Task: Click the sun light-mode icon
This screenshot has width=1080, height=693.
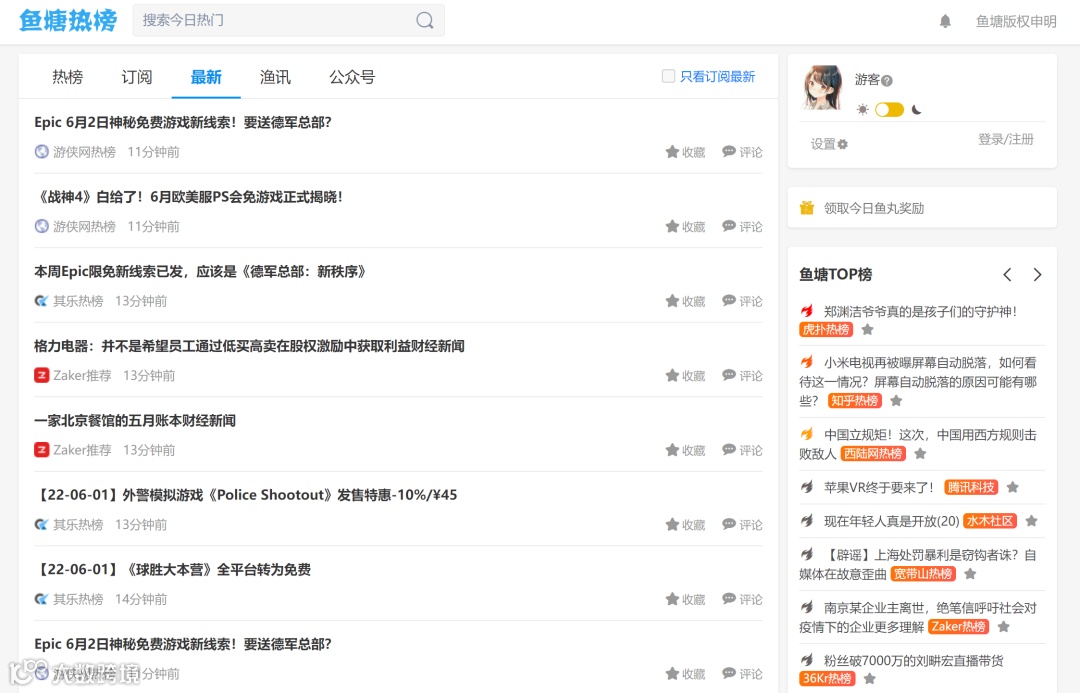Action: 862,110
